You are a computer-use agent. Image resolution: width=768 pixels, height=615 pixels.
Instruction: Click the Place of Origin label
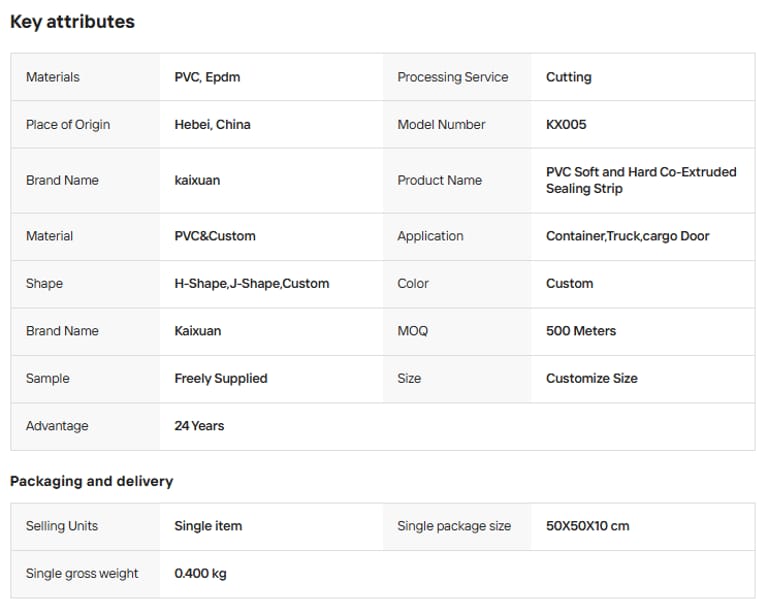click(68, 125)
